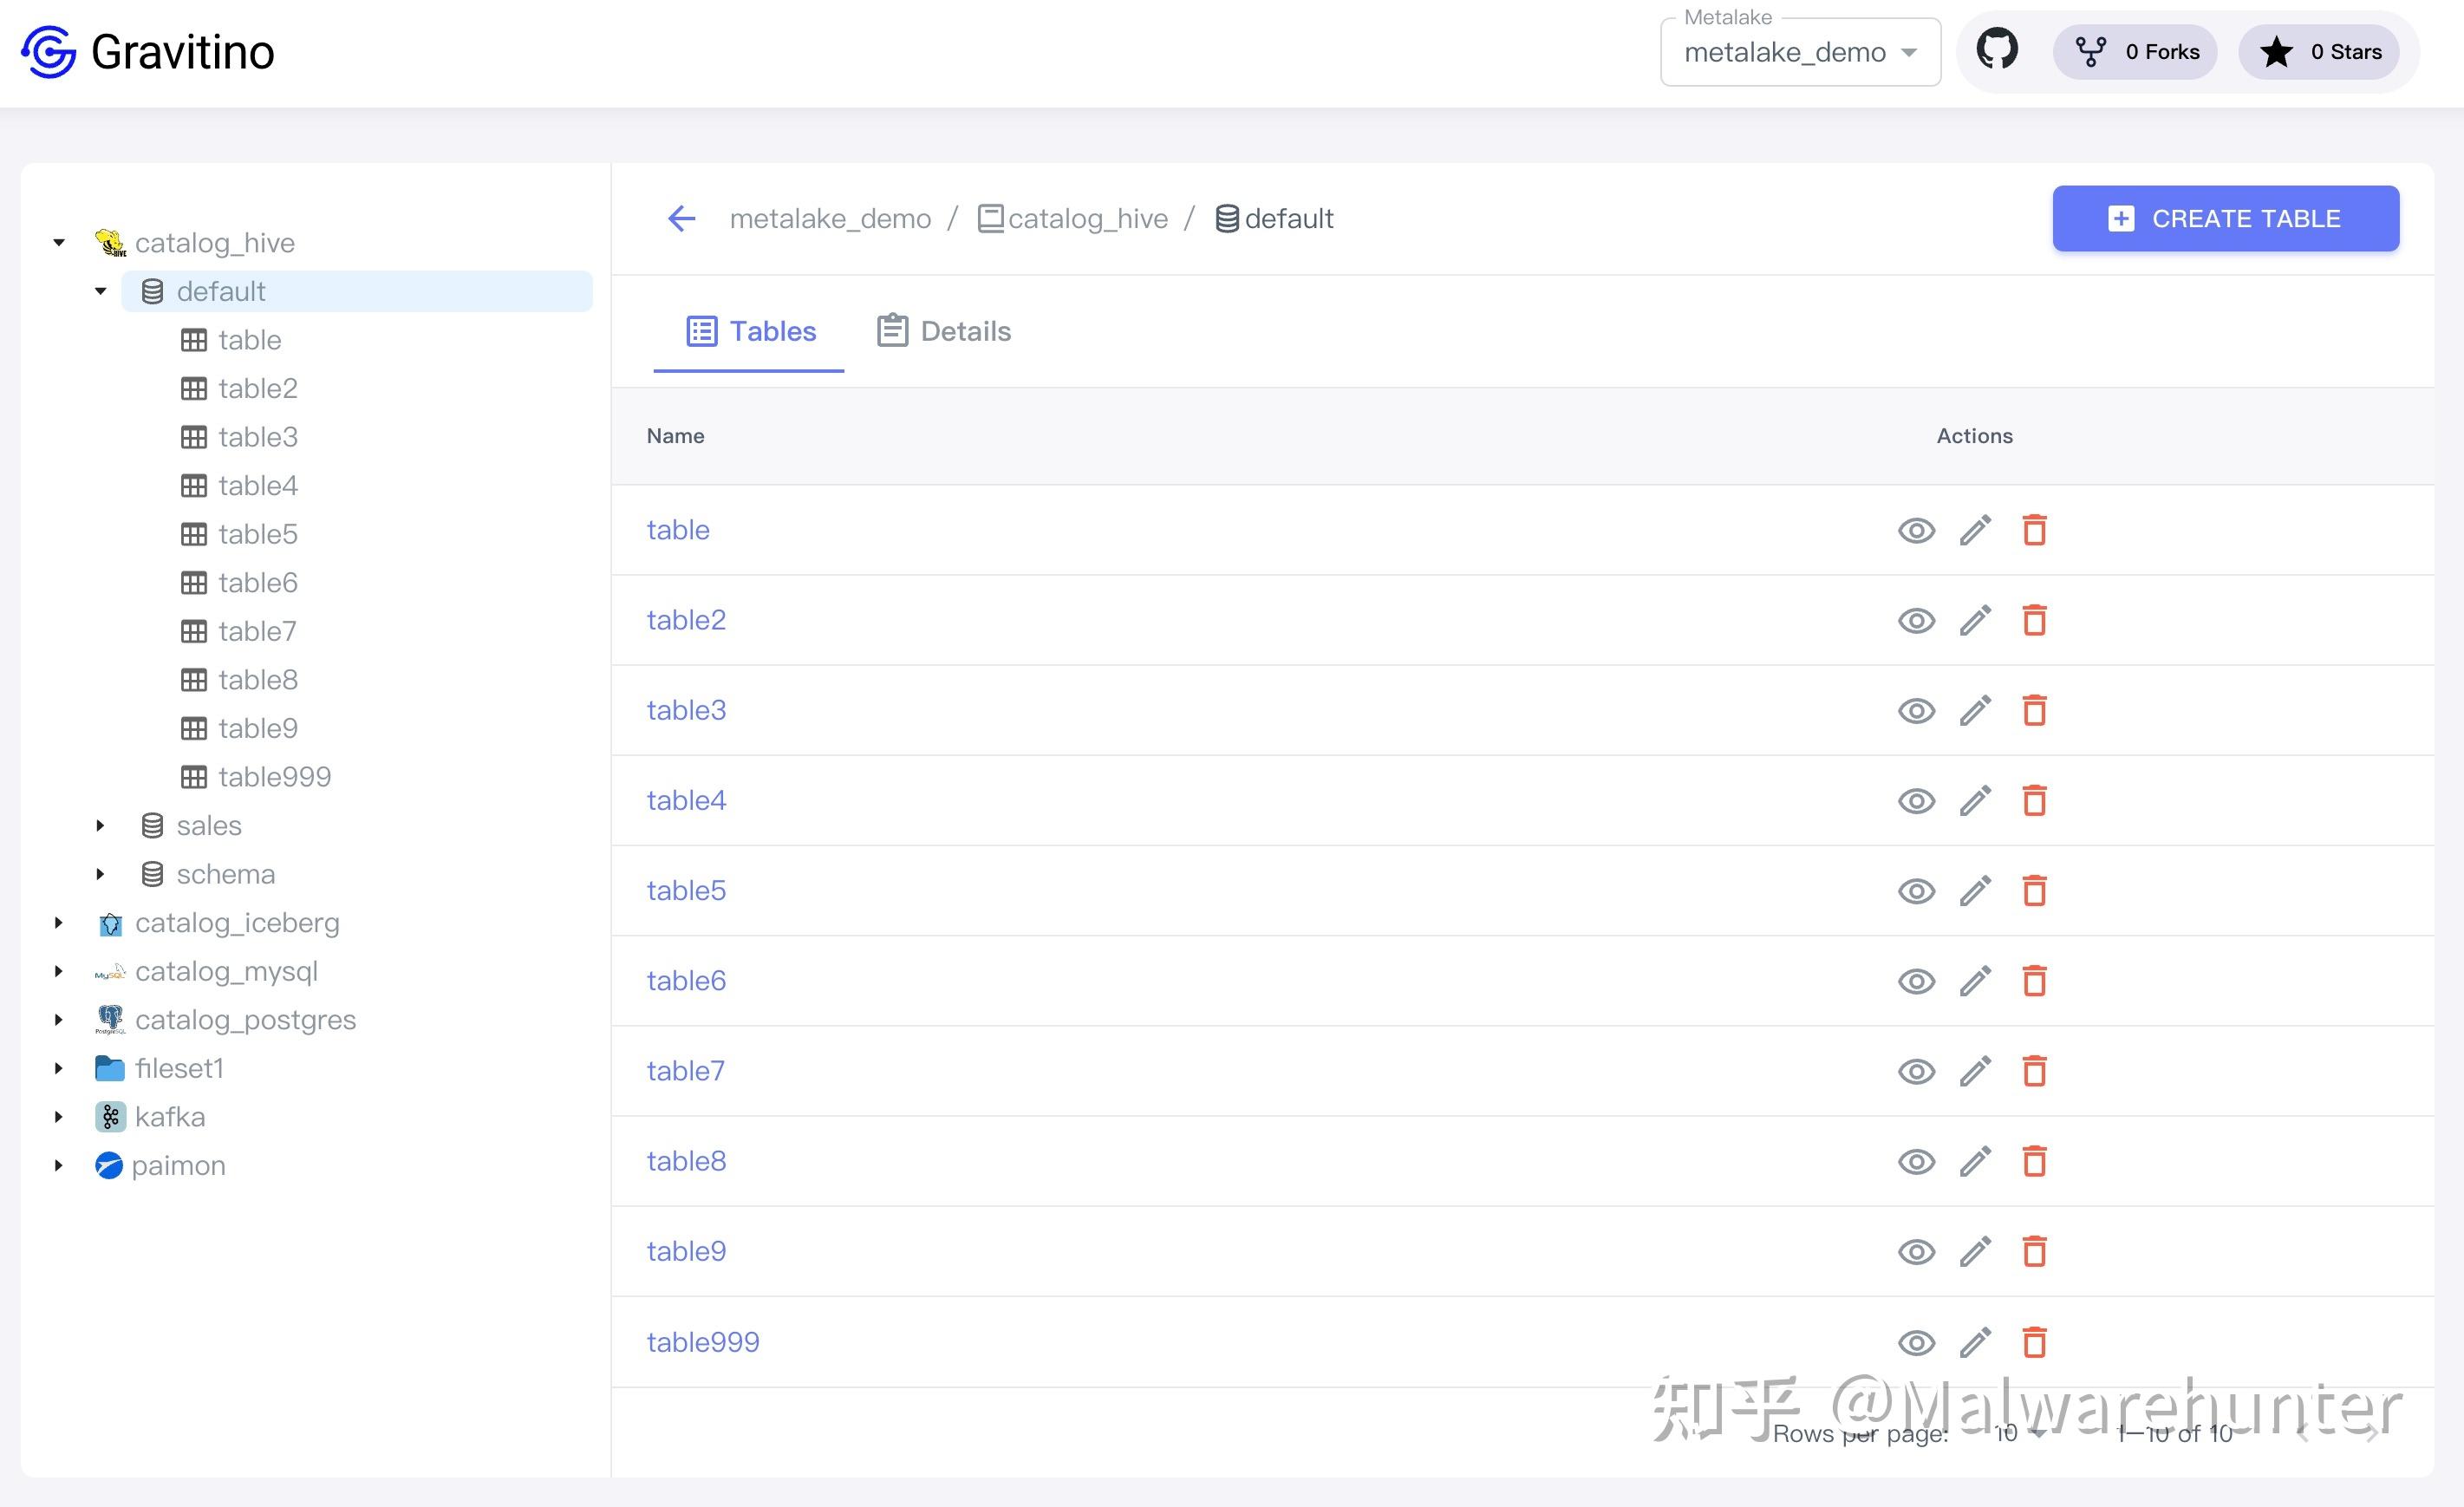Collapse the catalog_hive tree node
The width and height of the screenshot is (2464, 1507).
59,242
